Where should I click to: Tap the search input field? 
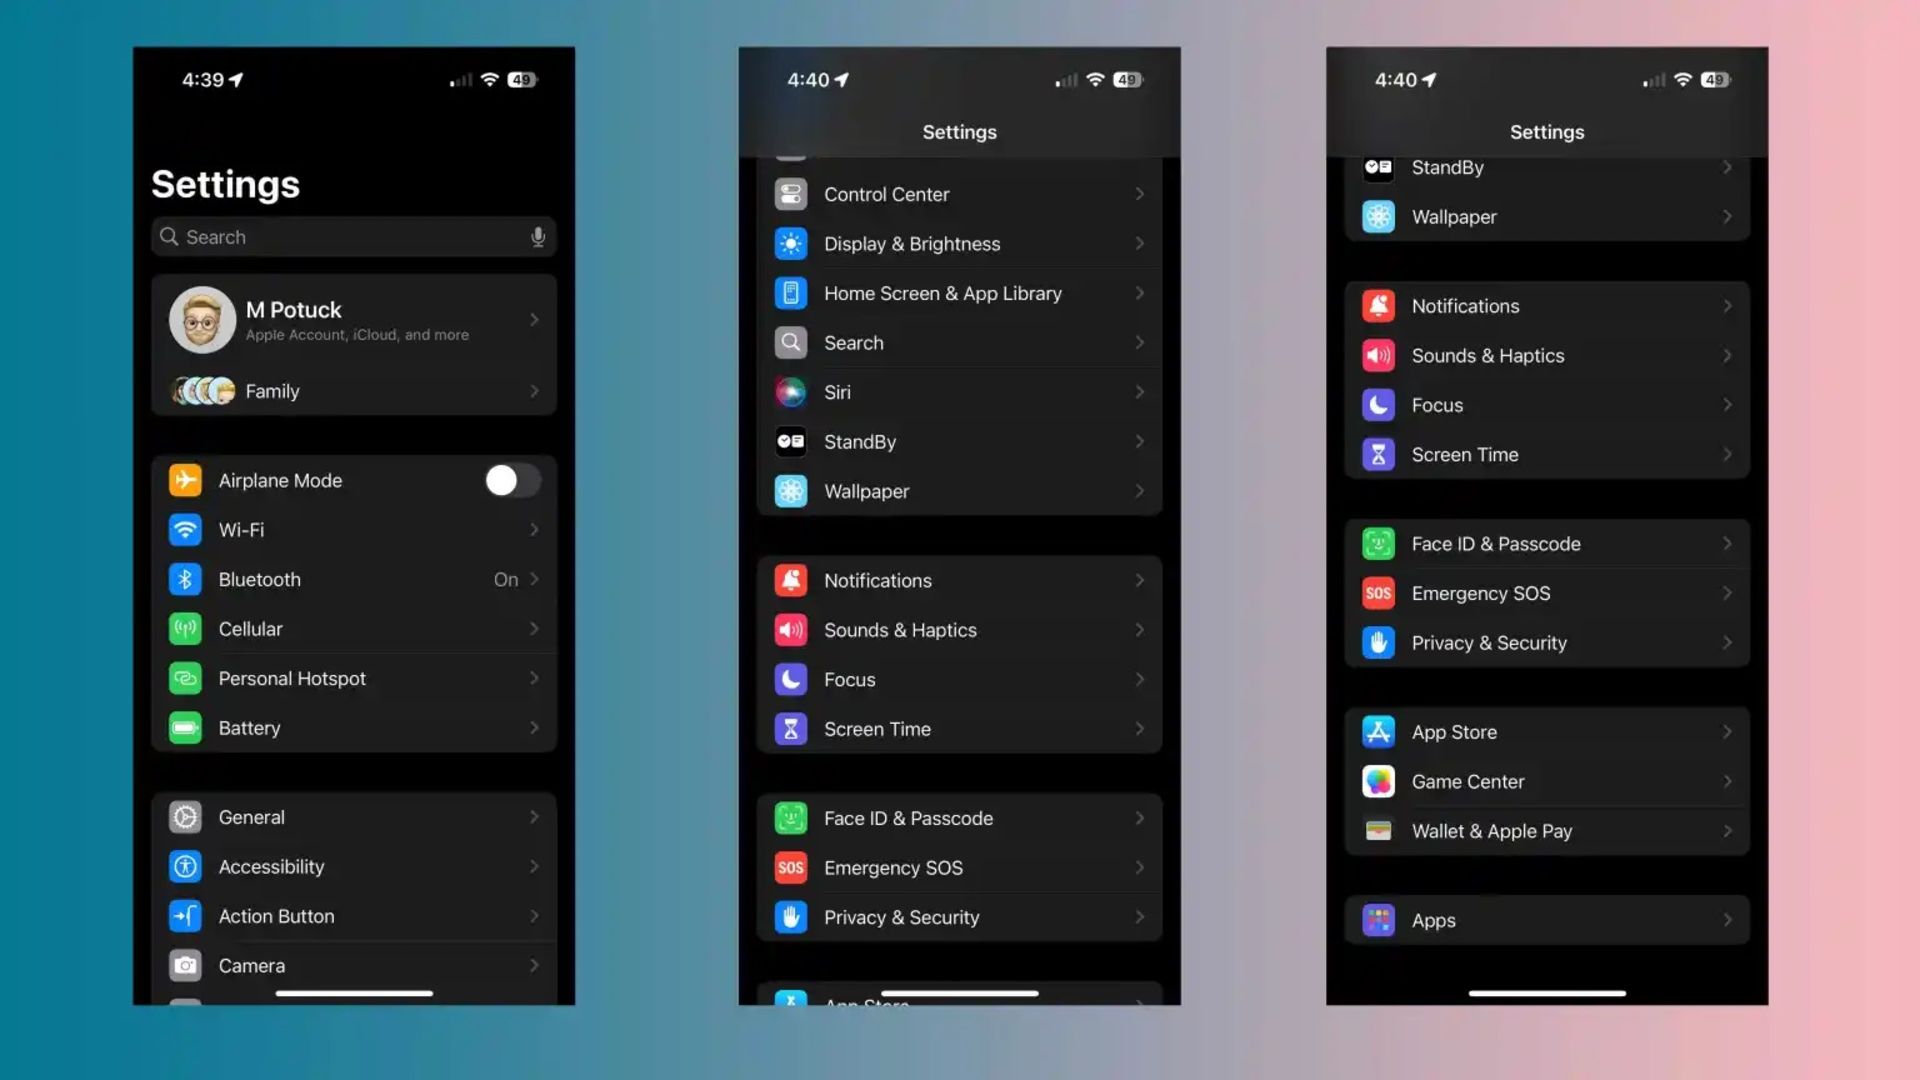(x=352, y=236)
